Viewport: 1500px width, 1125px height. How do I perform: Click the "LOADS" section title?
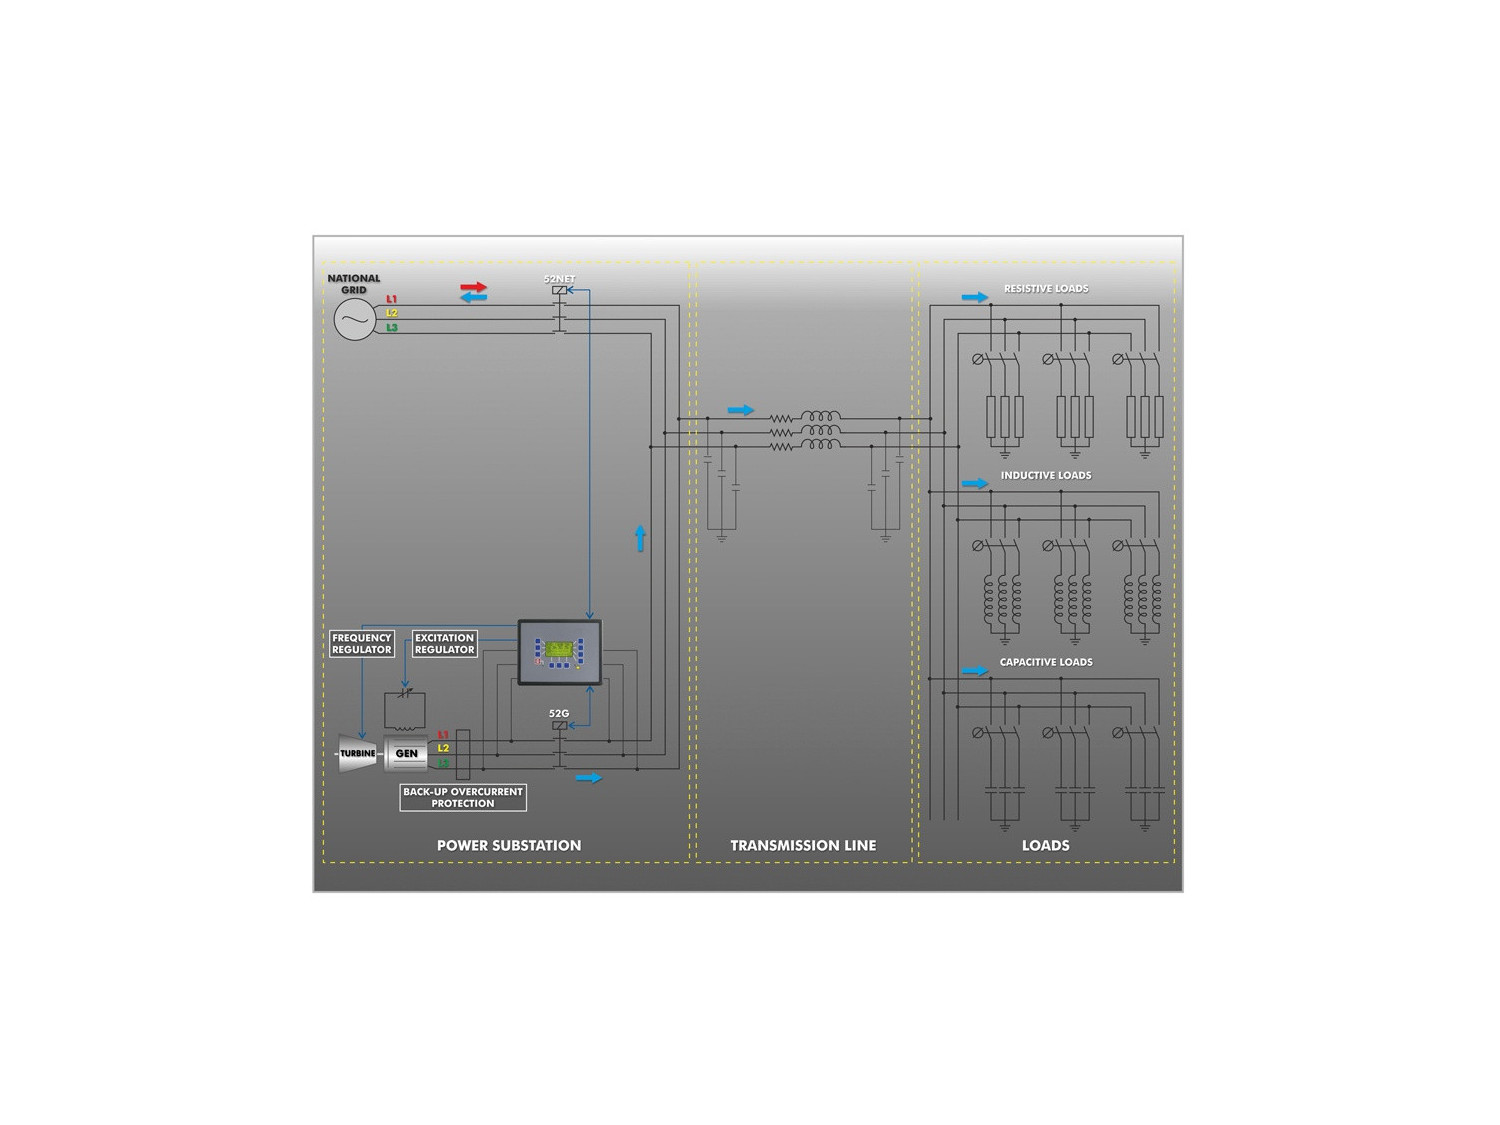pos(1046,845)
